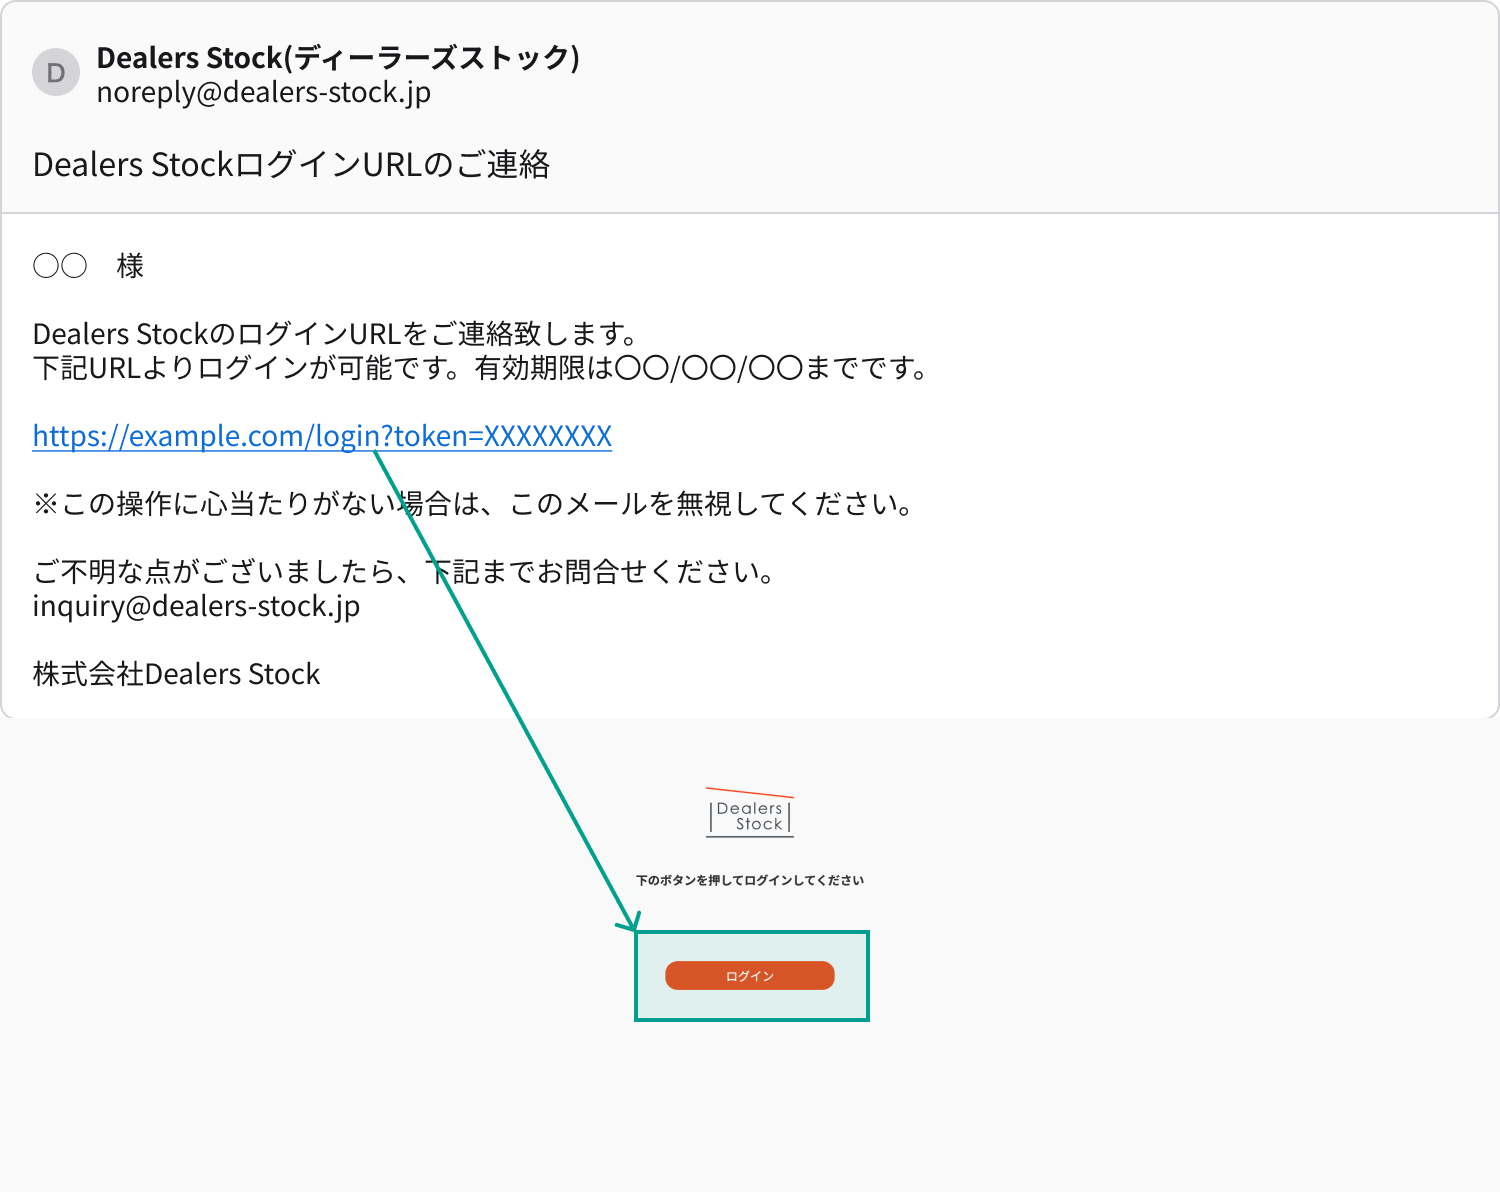Select the sender address noreply@dealers-stock.jp
This screenshot has width=1500, height=1192.
pos(264,92)
